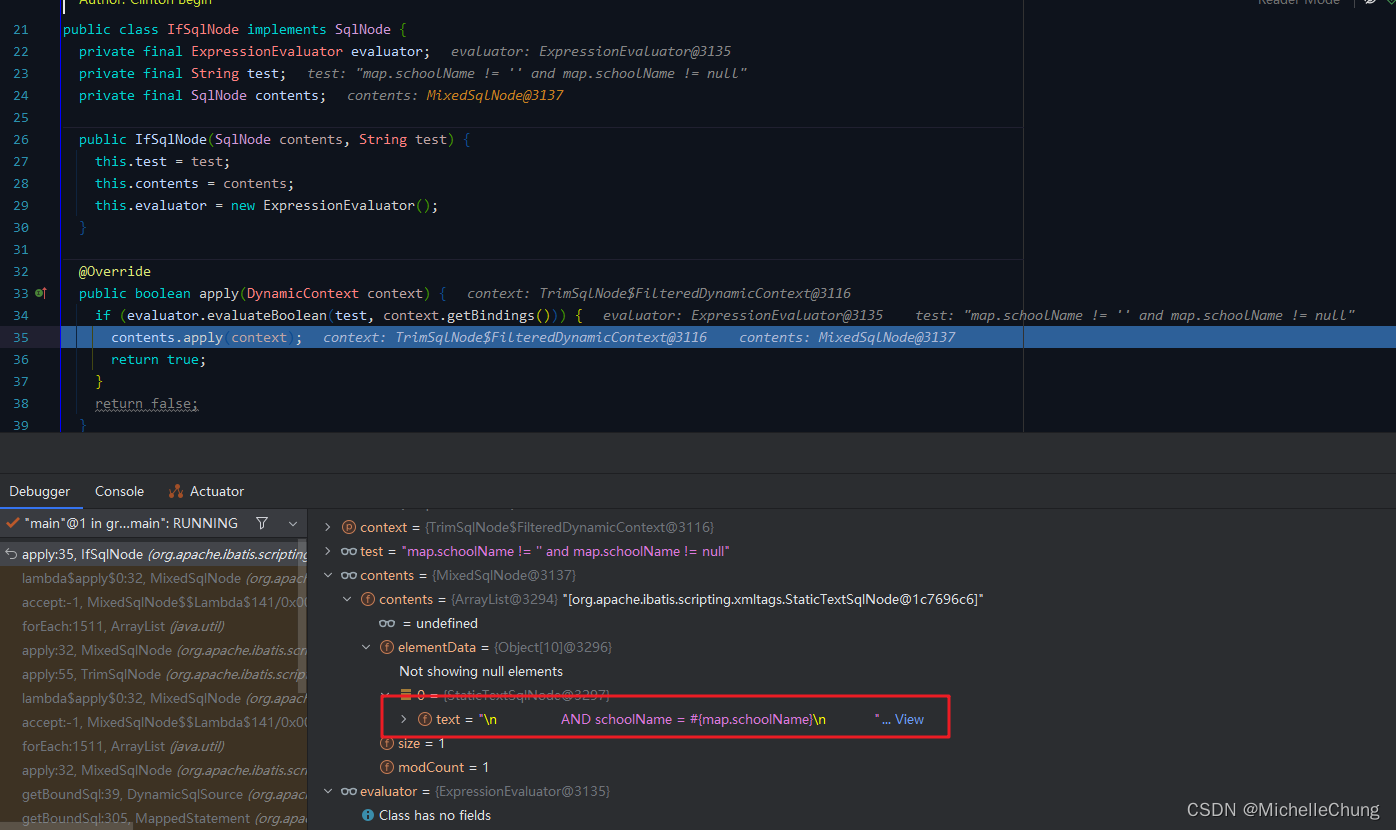Click the IfSqlNode class name in declaration
Viewport: 1396px width, 830px height.
(203, 29)
